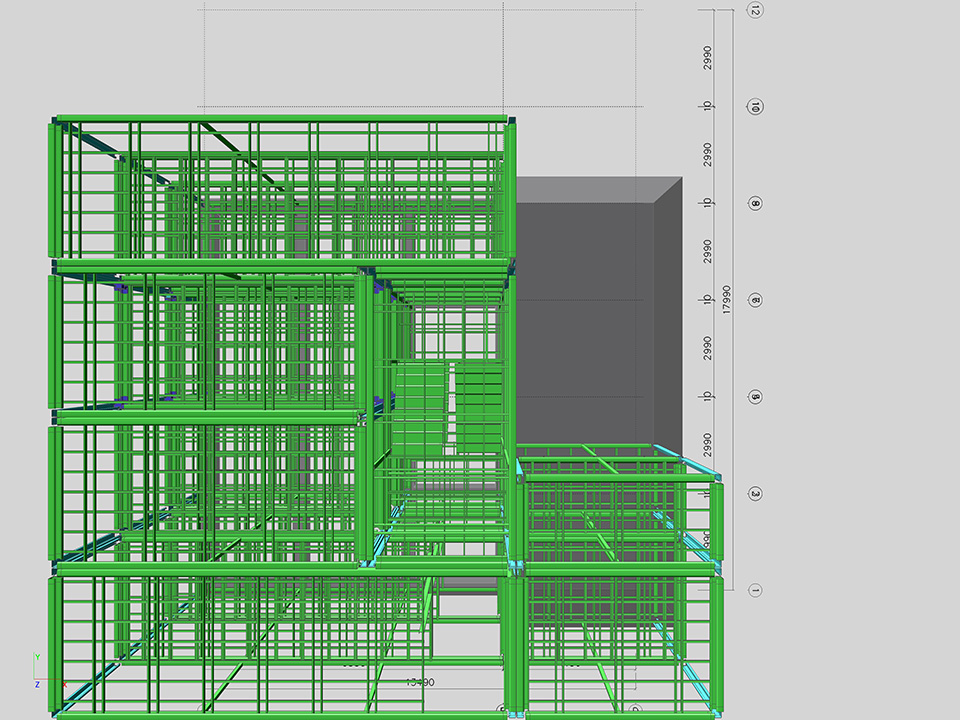
Task: Select the 2990 dimension between grids 12 and 10
Action: [707, 58]
